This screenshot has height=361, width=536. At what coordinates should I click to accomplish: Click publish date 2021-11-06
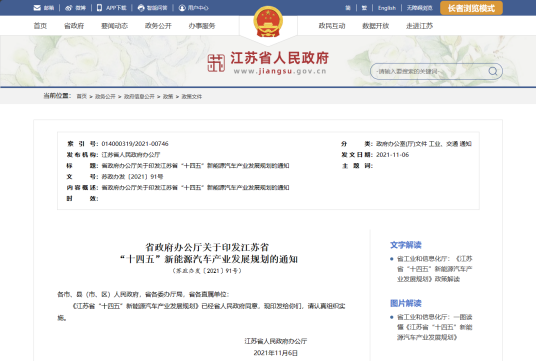point(392,155)
